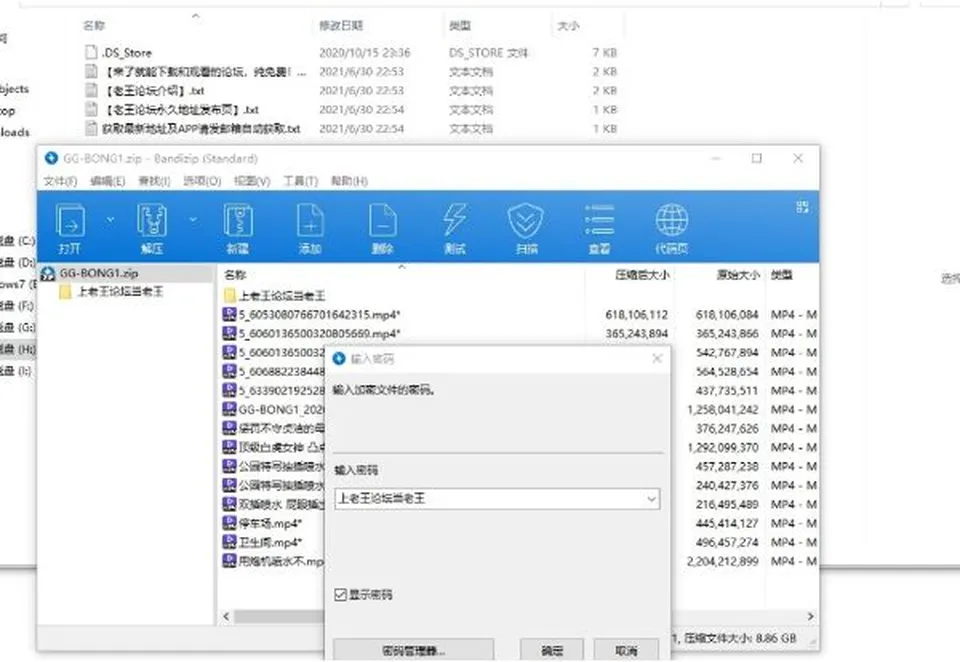Select drive (H:) in Explorer sidebar
The width and height of the screenshot is (960, 662).
point(17,350)
